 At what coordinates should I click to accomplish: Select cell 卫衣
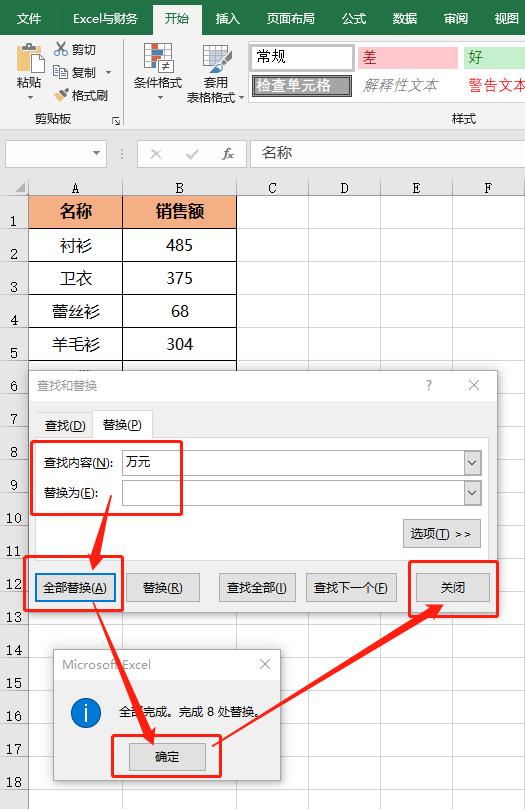tap(75, 278)
